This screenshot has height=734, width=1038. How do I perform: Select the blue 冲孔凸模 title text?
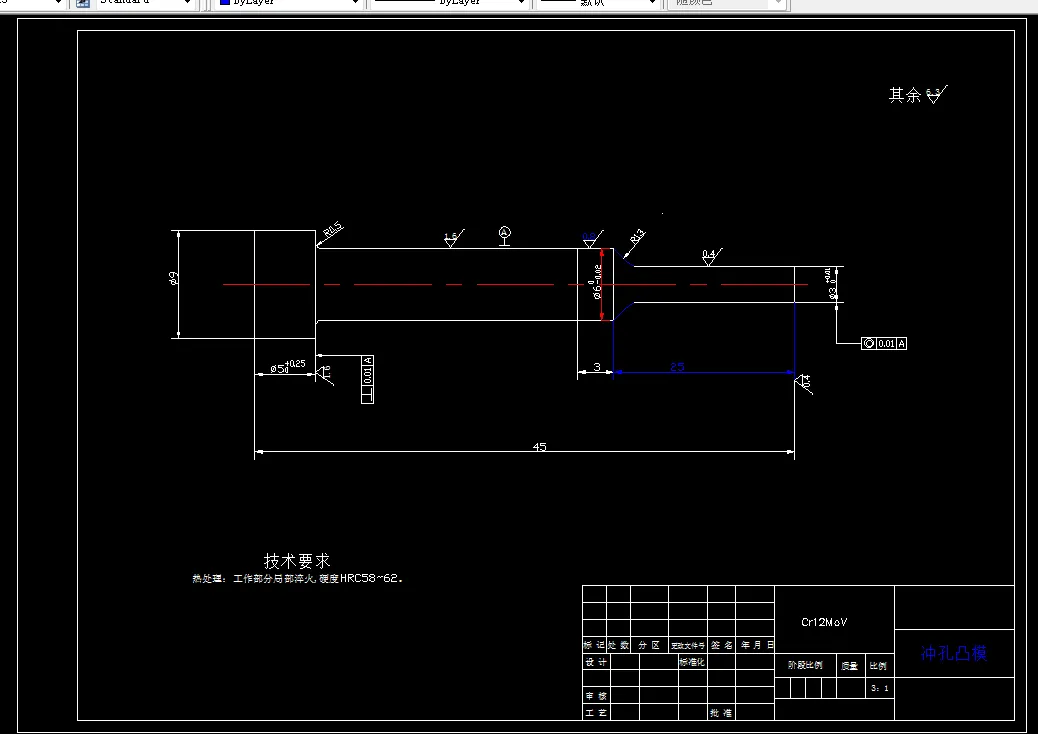[954, 654]
